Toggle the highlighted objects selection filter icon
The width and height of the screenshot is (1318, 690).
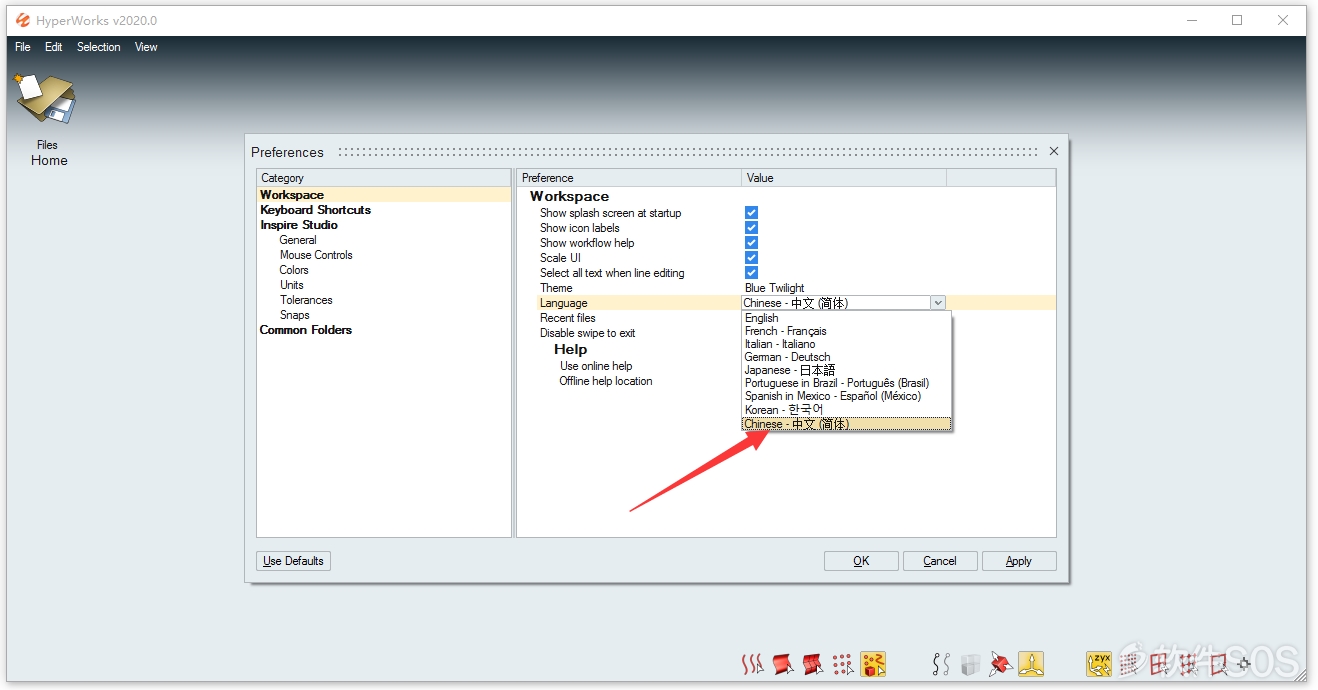[873, 664]
